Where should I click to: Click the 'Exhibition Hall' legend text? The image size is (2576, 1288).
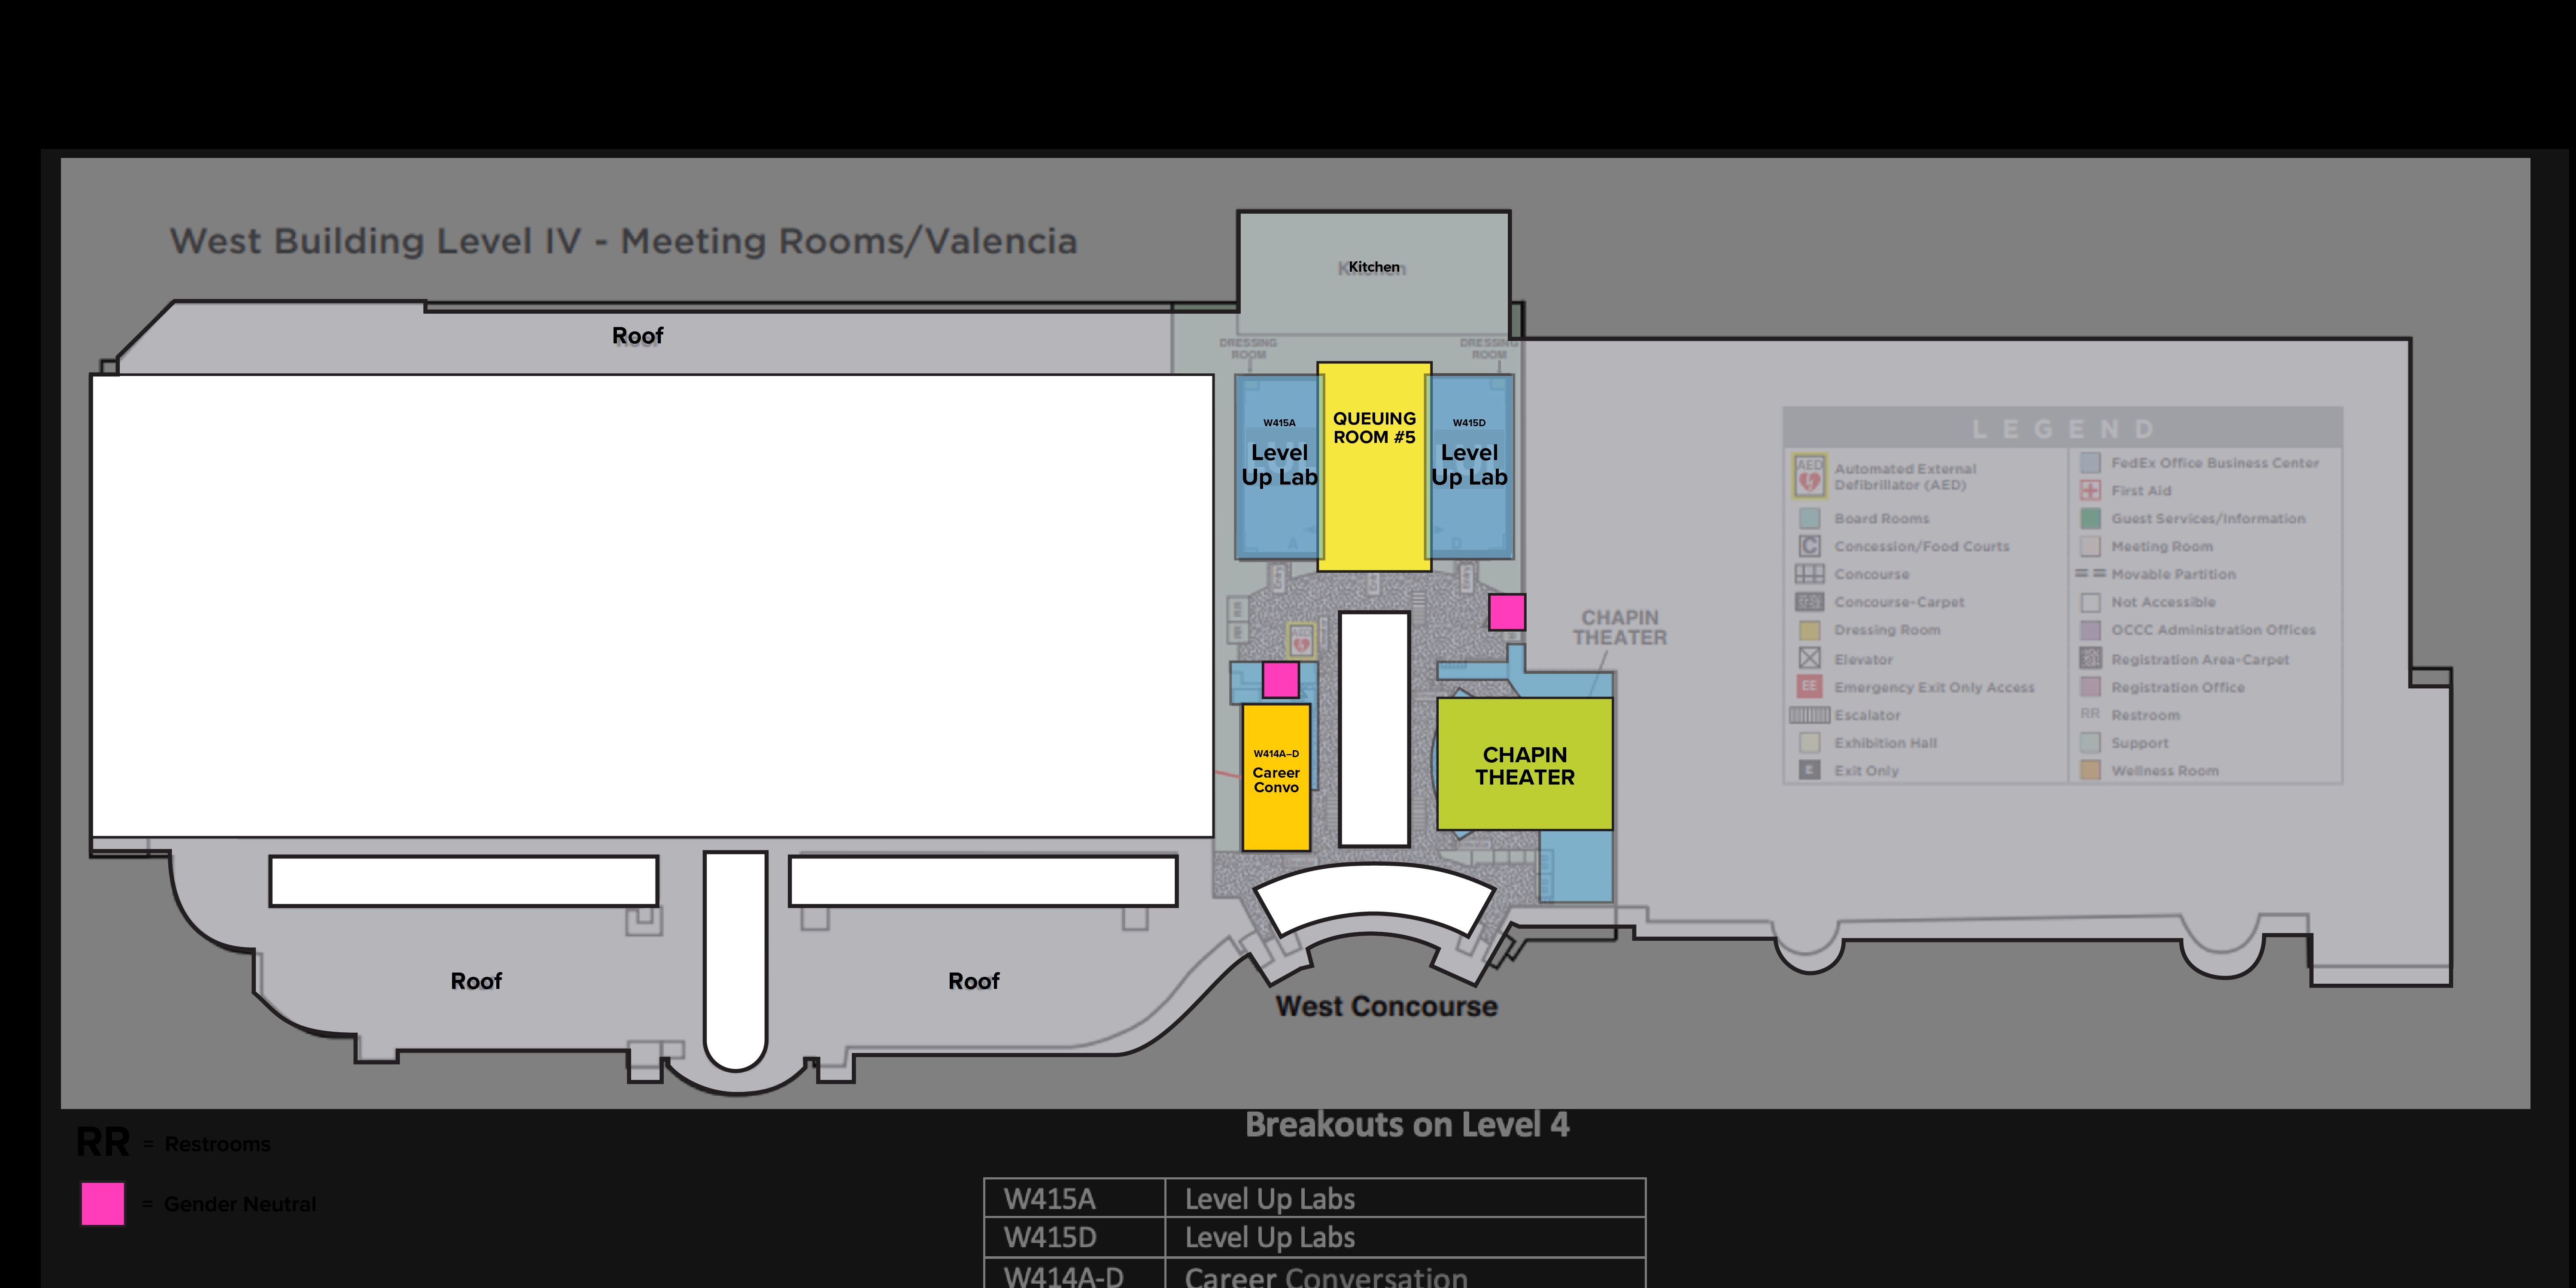coord(1885,743)
